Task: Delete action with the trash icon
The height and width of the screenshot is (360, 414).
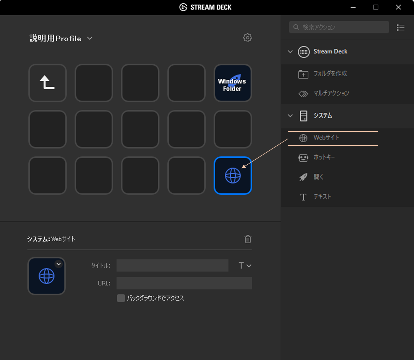Action: (x=248, y=239)
